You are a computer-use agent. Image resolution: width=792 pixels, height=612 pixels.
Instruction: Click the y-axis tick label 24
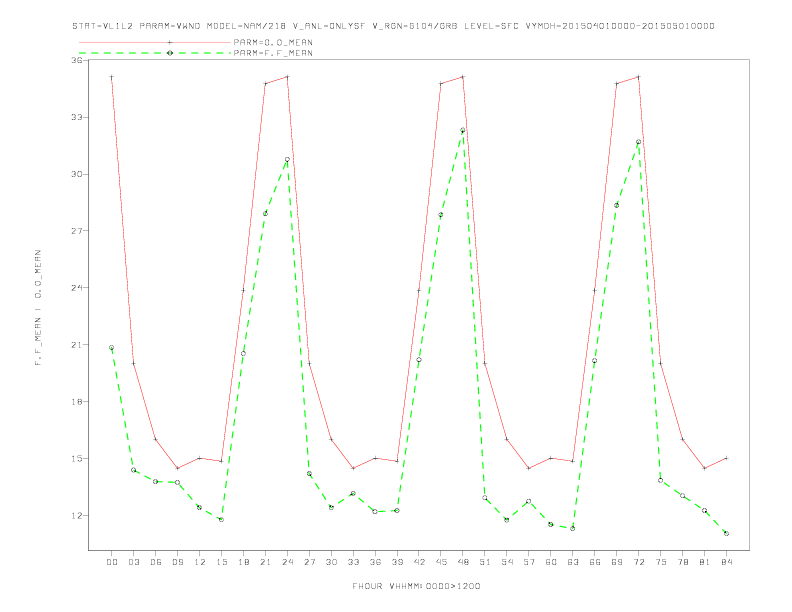(76, 288)
